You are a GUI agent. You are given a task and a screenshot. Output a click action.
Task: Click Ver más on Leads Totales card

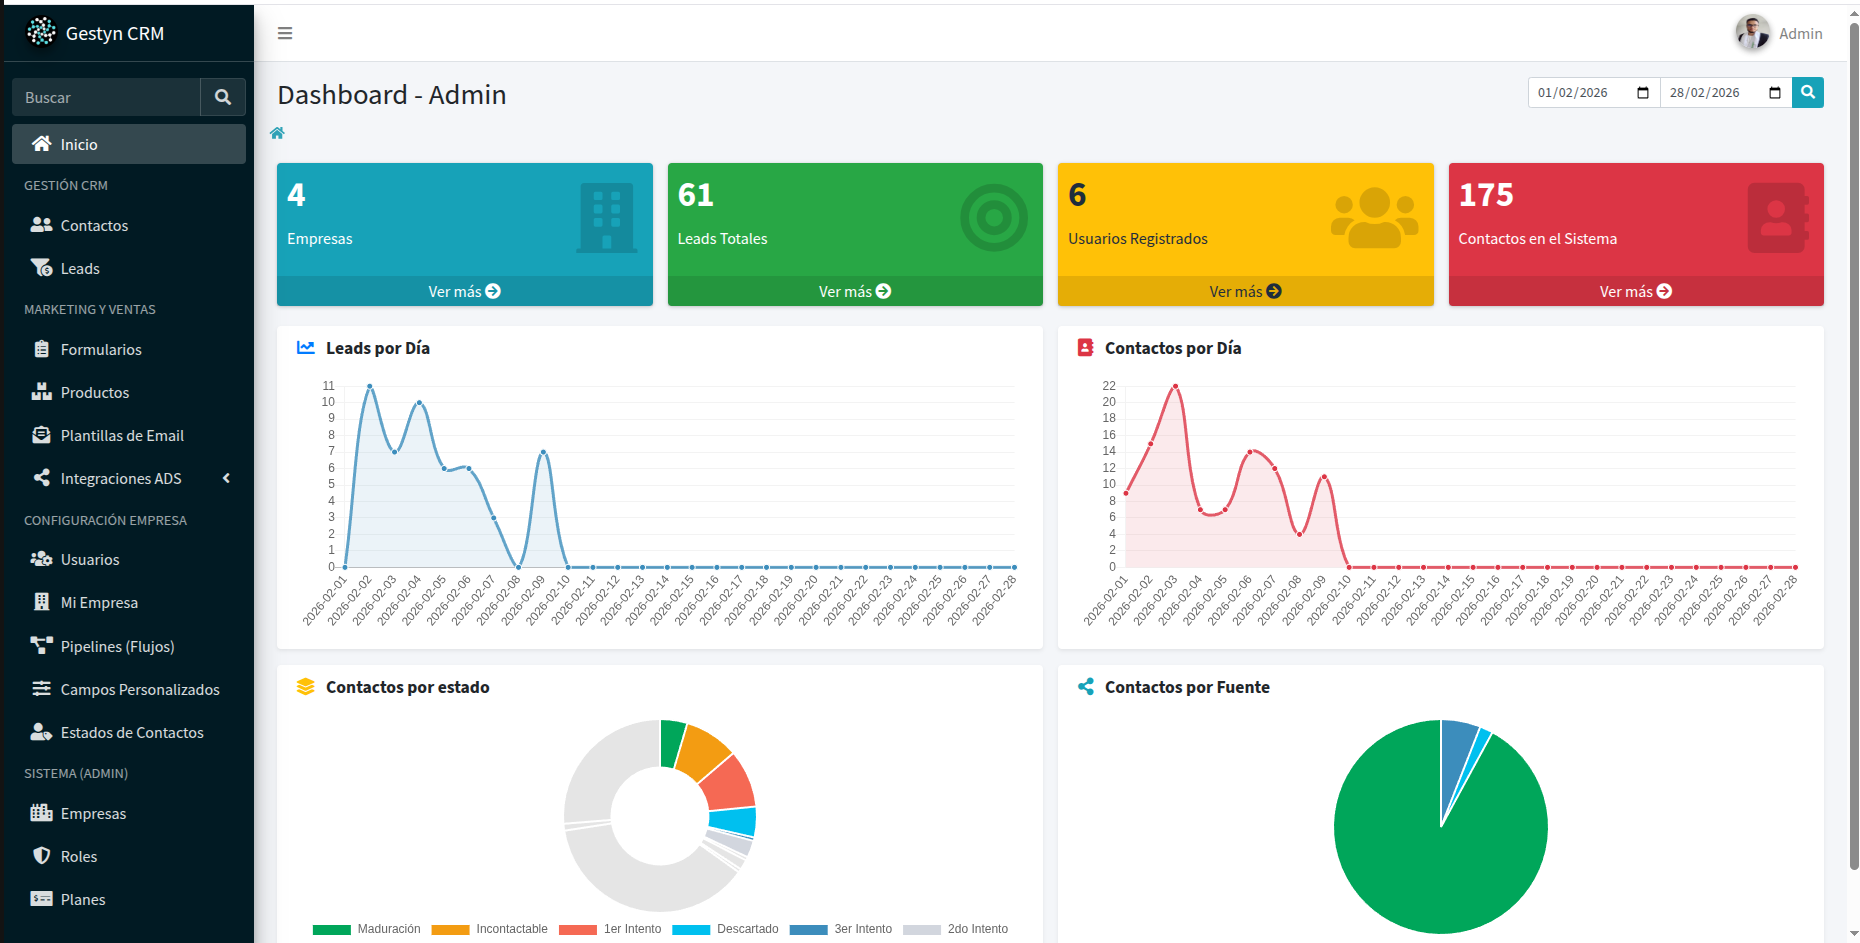coord(854,291)
